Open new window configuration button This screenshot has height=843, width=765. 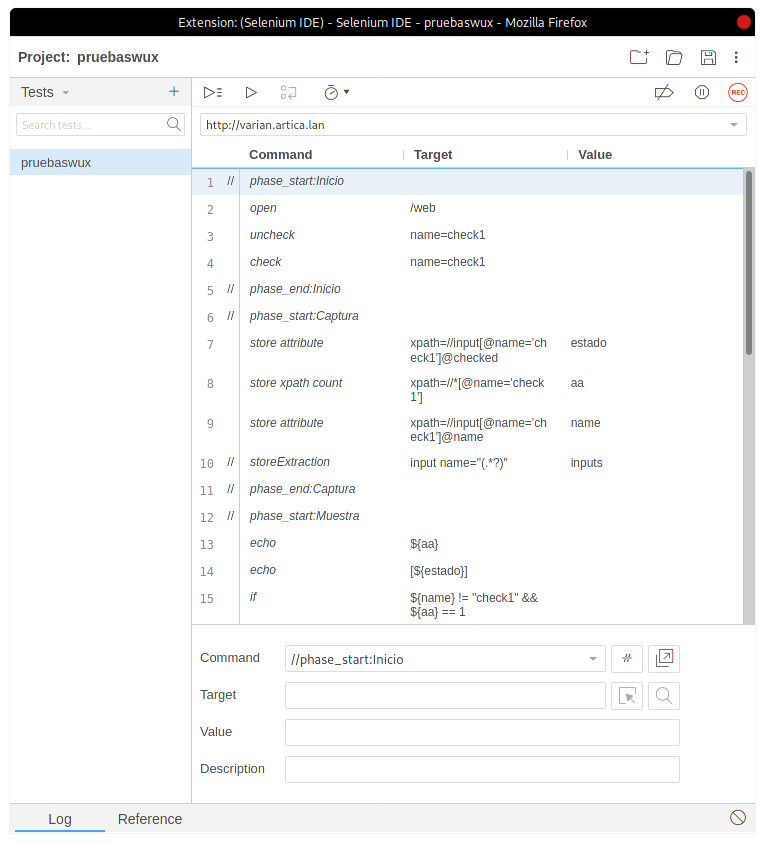click(x=664, y=658)
